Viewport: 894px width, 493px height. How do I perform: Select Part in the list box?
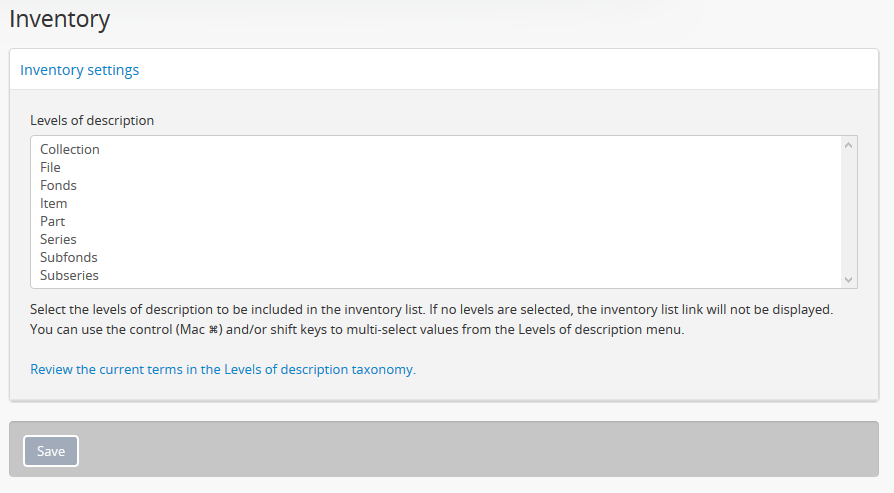coord(53,221)
